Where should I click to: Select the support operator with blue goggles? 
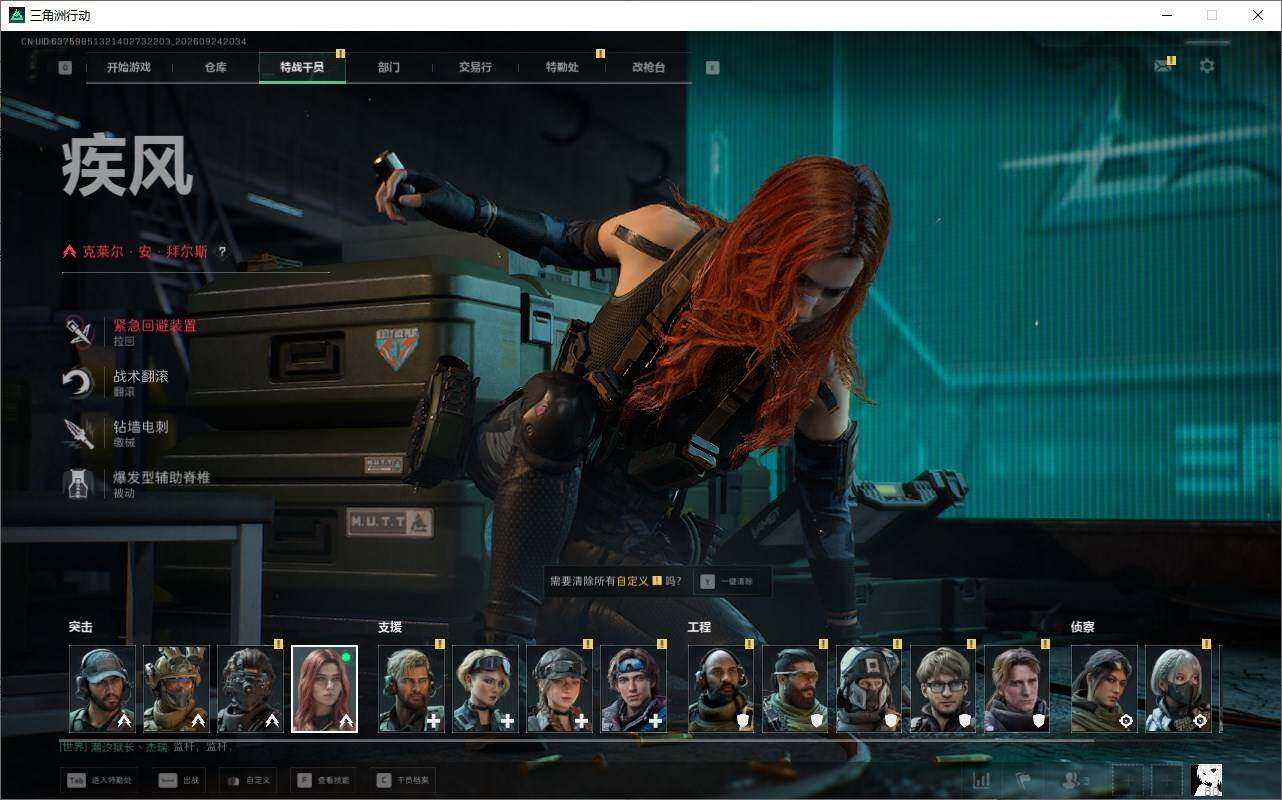point(633,689)
